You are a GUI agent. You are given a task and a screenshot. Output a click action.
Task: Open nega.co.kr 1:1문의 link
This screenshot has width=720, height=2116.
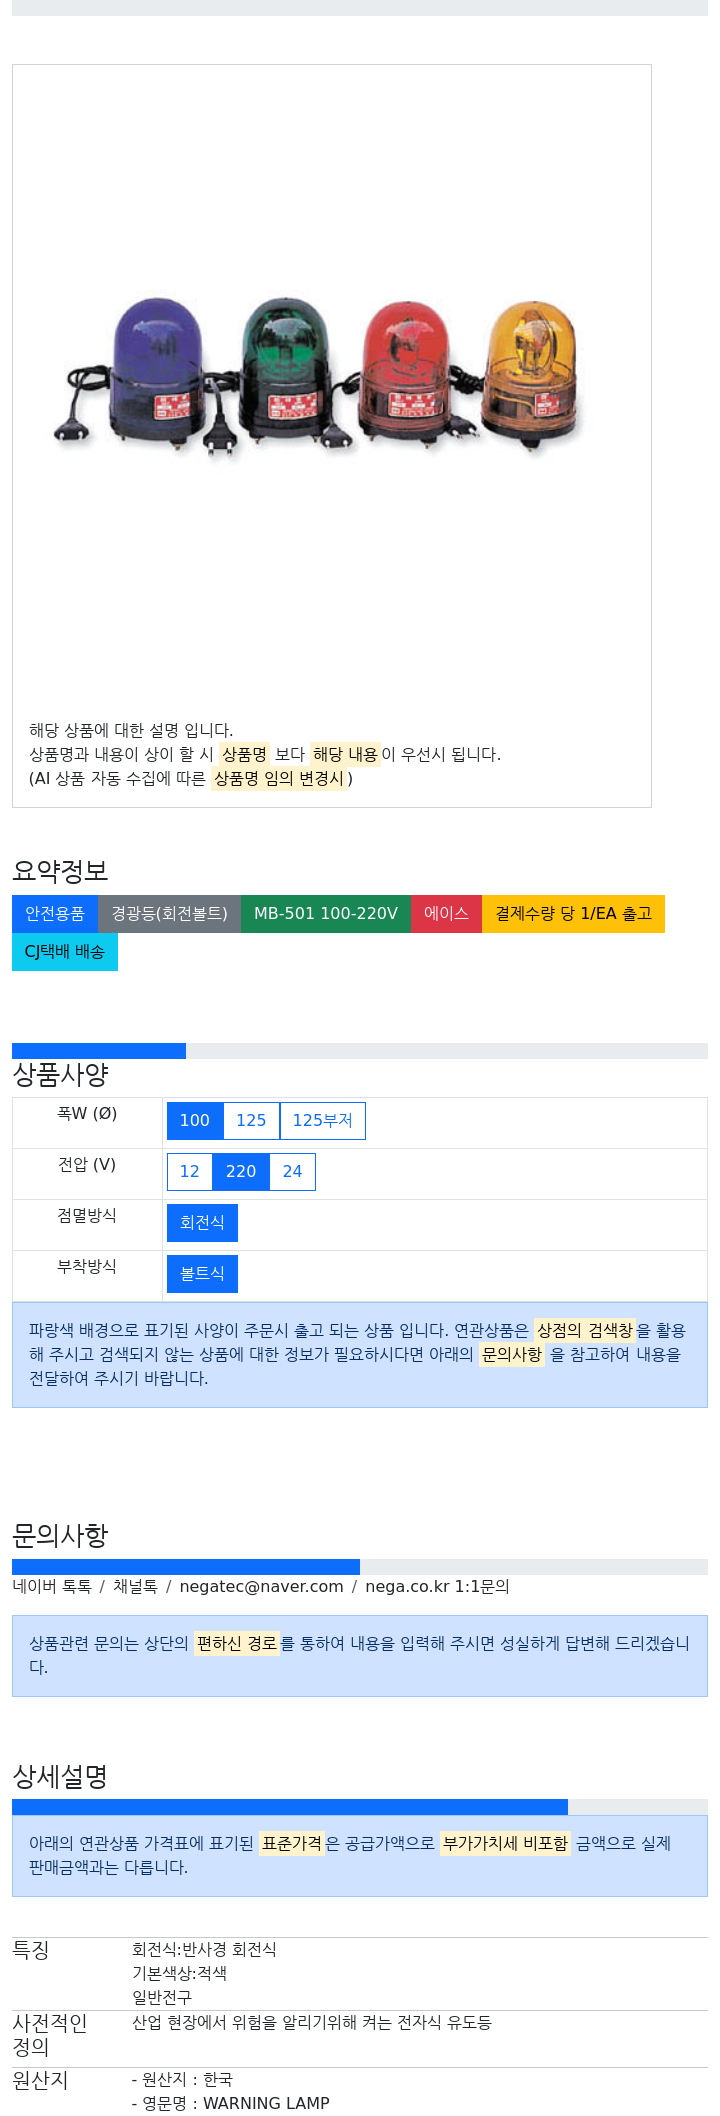pyautogui.click(x=437, y=1587)
